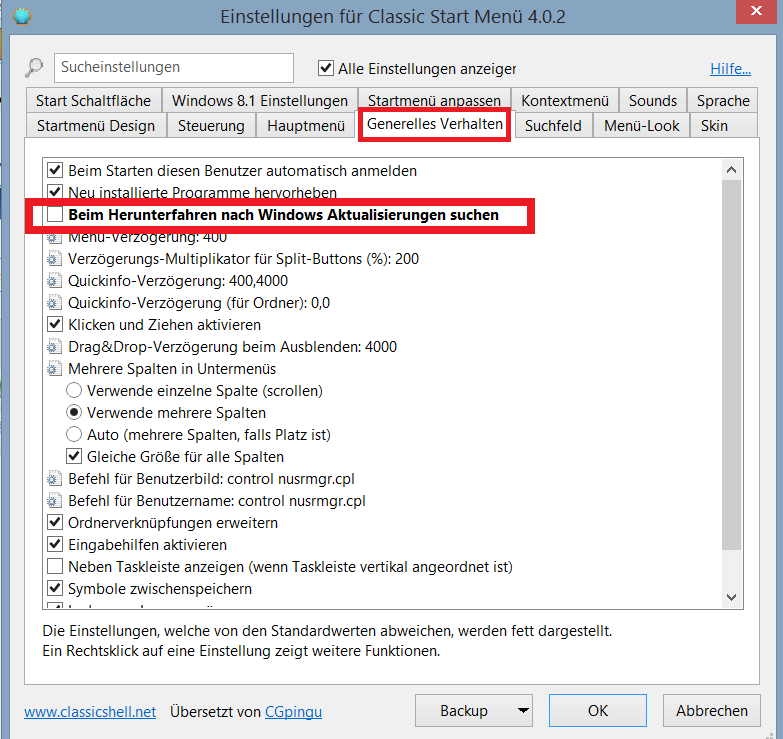Click the search magnifier icon

coord(34,67)
